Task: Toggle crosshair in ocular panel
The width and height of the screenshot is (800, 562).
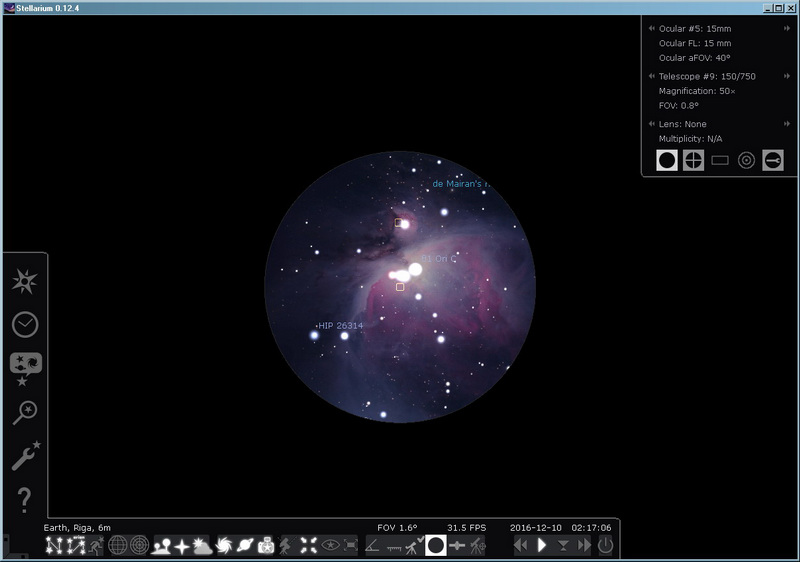Action: point(693,160)
